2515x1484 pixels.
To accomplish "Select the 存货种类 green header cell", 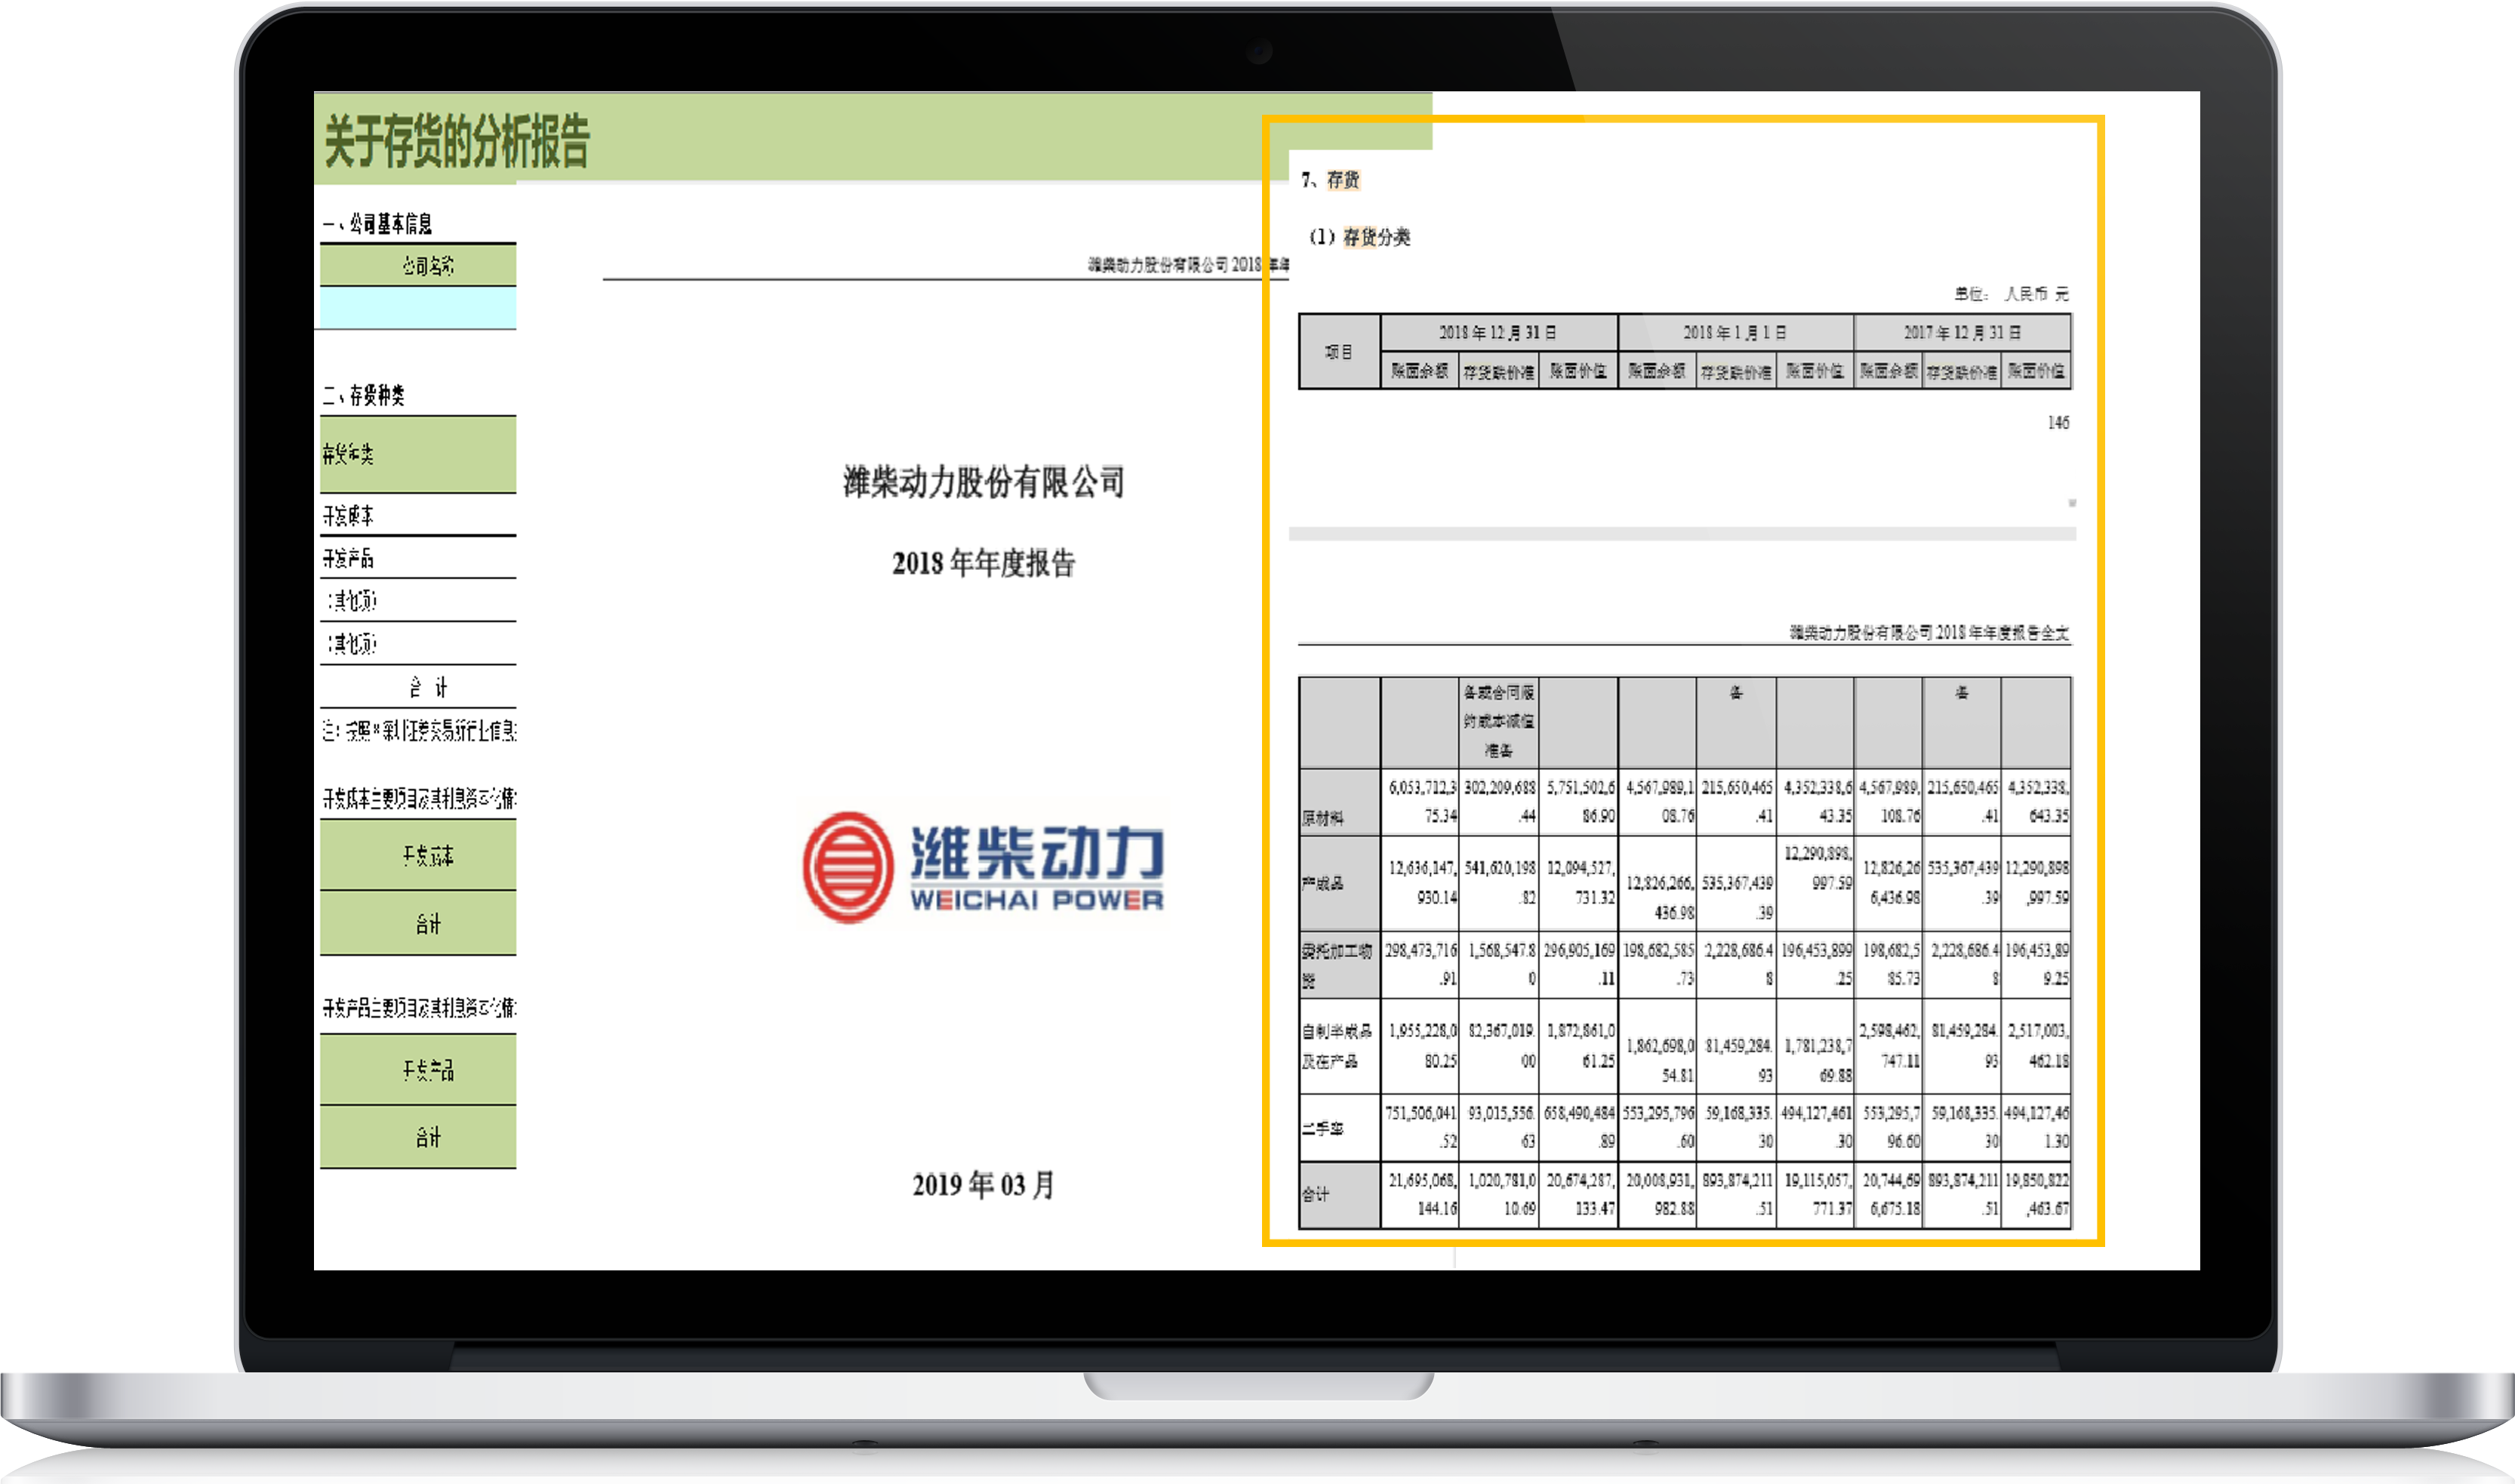I will pos(418,455).
